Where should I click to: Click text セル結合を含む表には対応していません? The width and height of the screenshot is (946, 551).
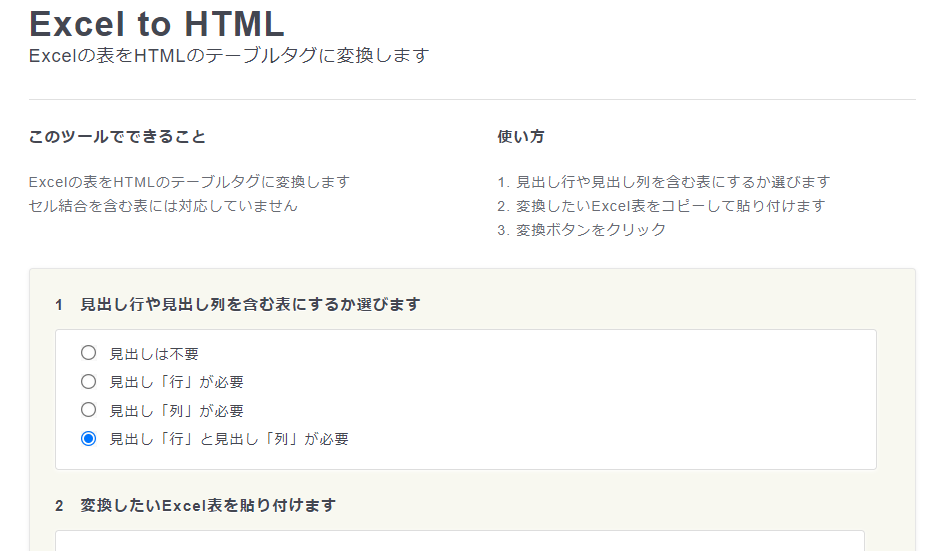(163, 206)
